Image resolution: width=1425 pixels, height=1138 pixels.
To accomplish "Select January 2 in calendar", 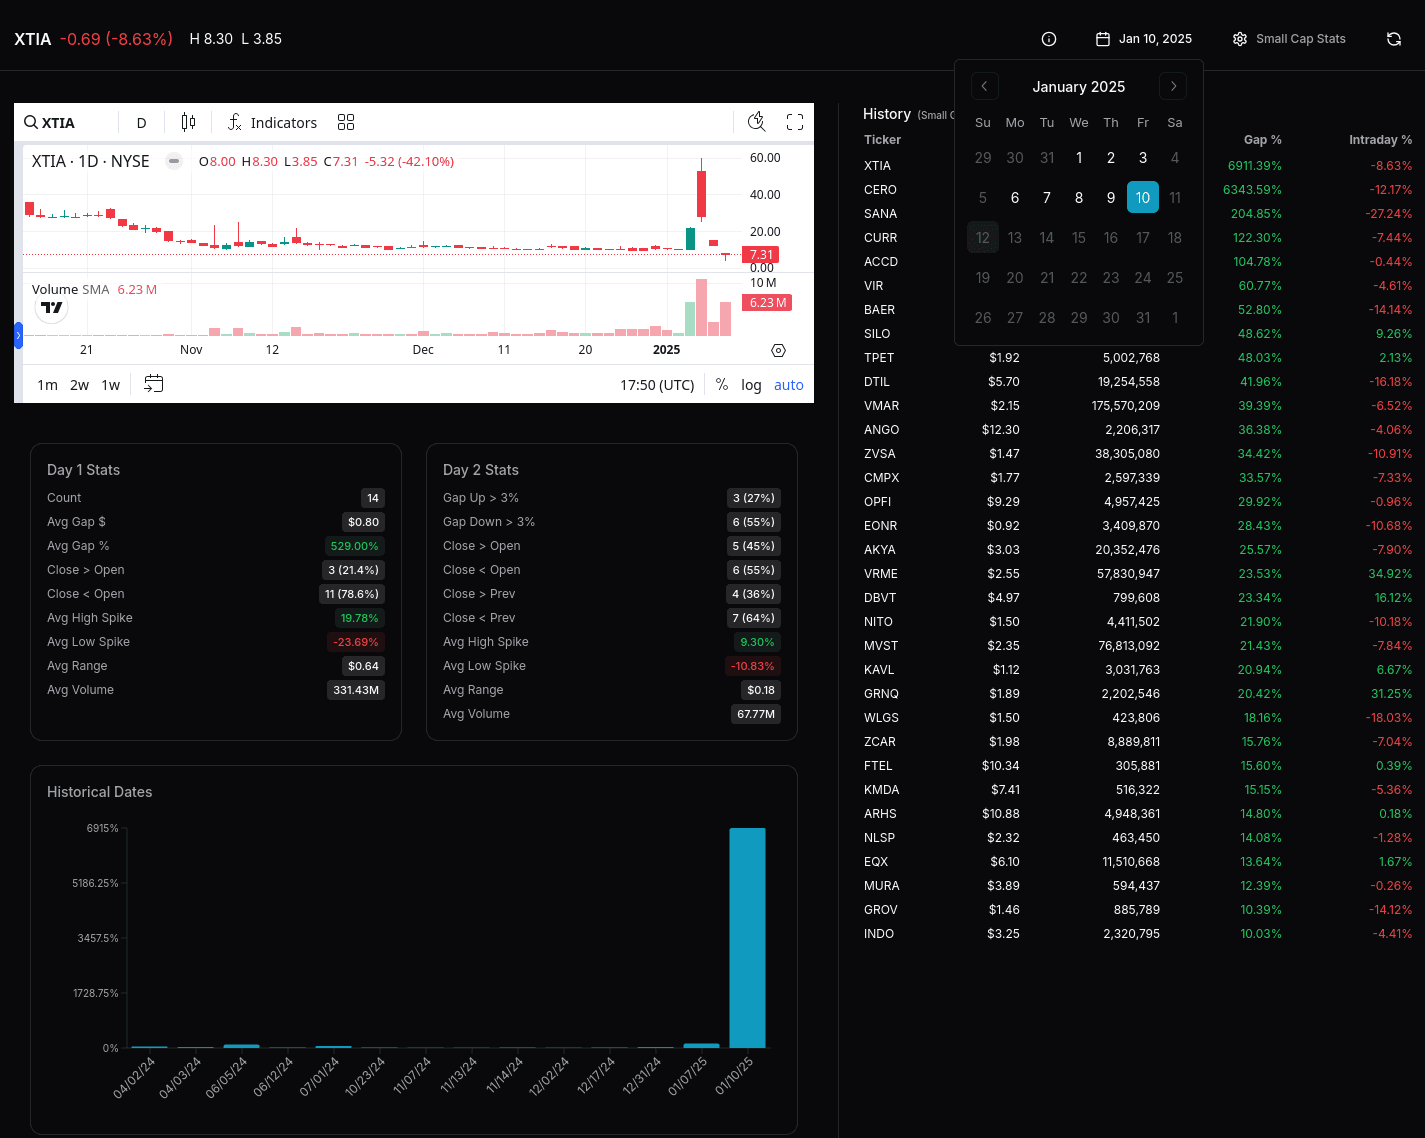I will pos(1111,158).
